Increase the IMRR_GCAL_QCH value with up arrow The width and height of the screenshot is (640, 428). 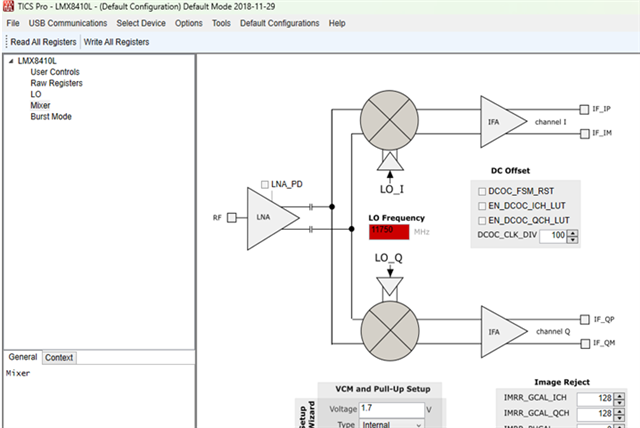tap(620, 411)
